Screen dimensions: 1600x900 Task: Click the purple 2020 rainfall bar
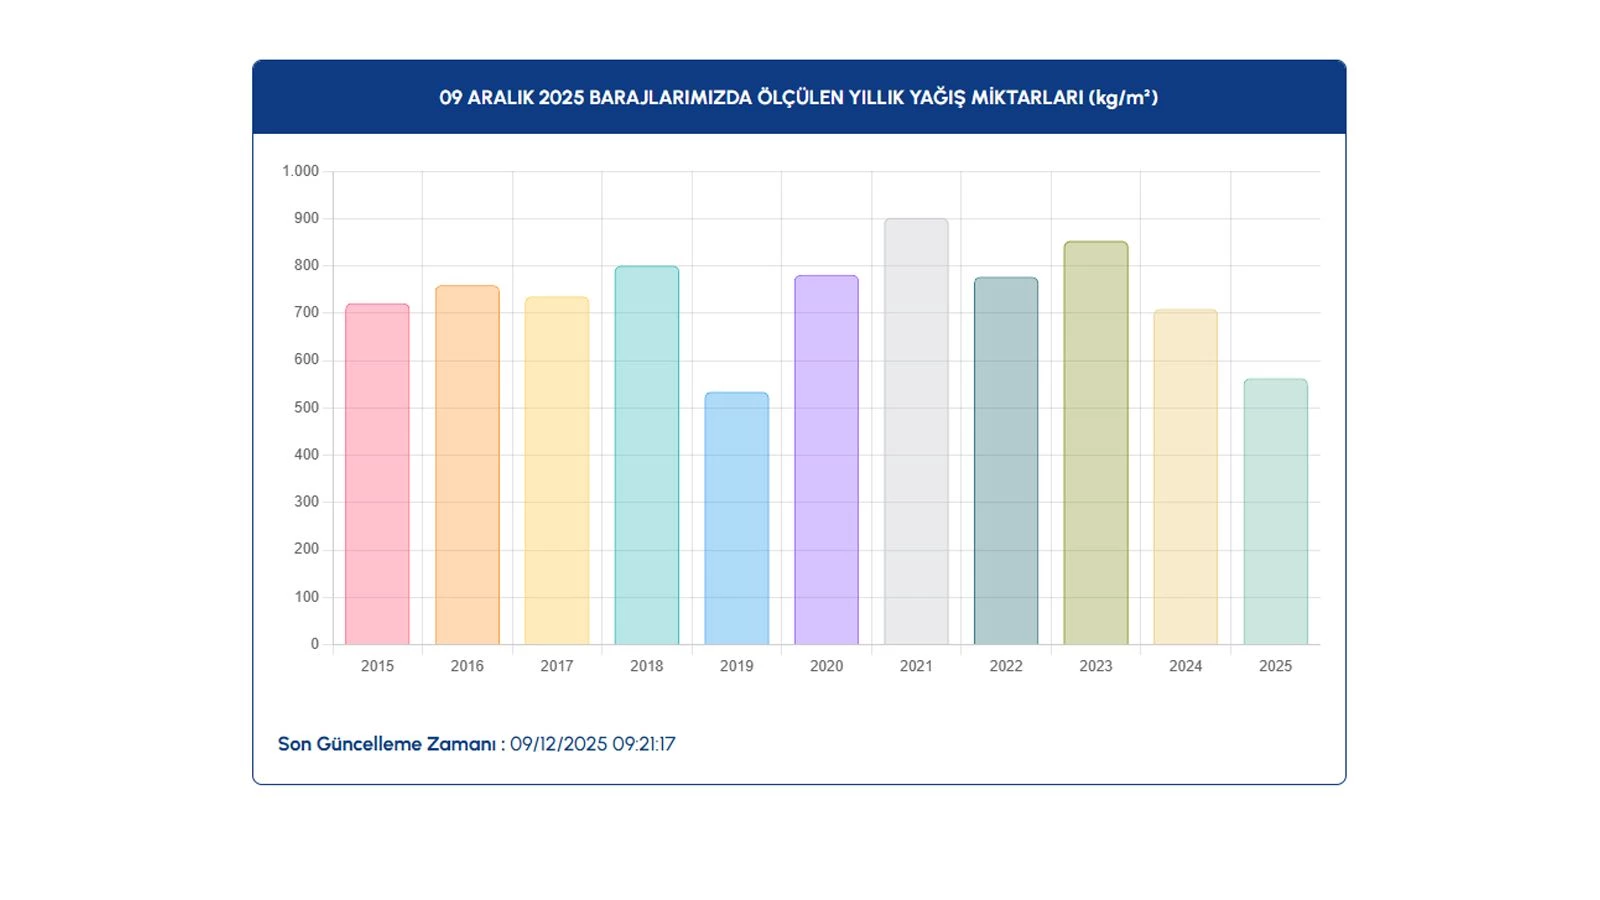click(826, 460)
